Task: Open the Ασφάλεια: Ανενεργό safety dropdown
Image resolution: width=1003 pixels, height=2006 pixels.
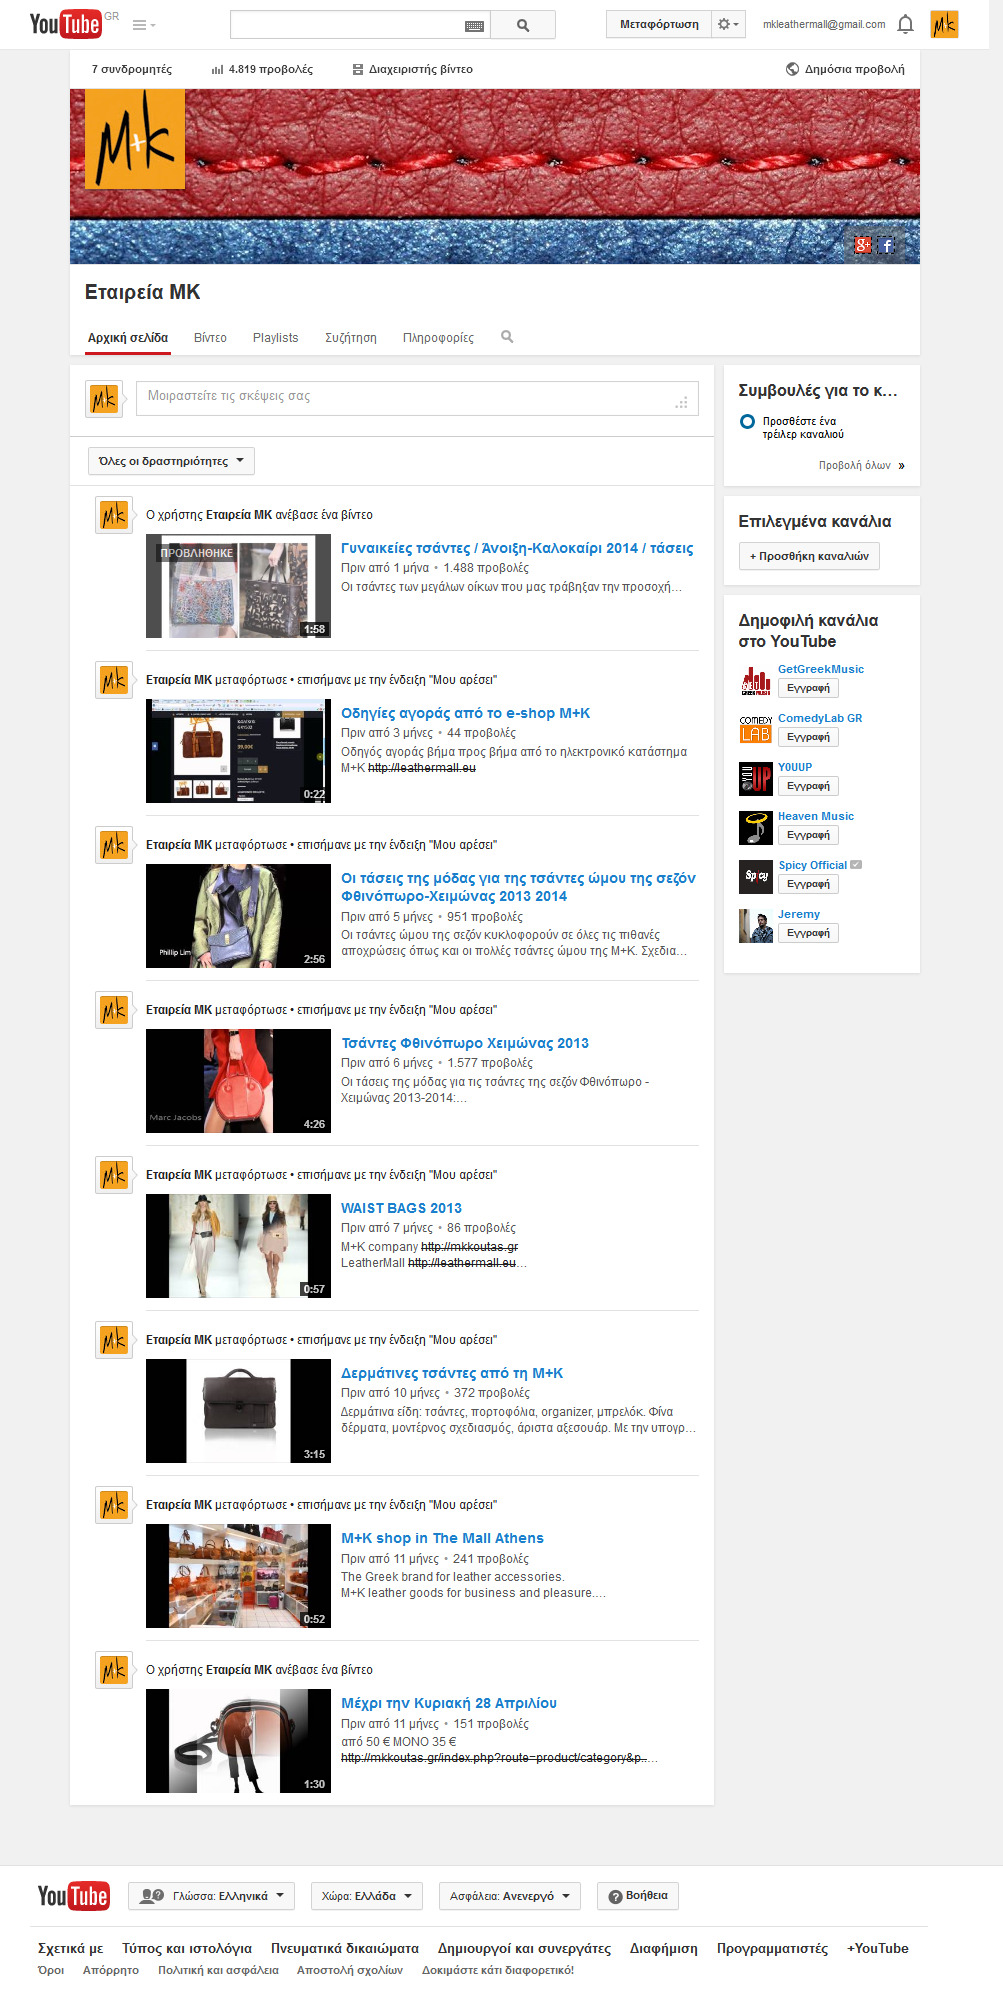Action: coord(510,1896)
